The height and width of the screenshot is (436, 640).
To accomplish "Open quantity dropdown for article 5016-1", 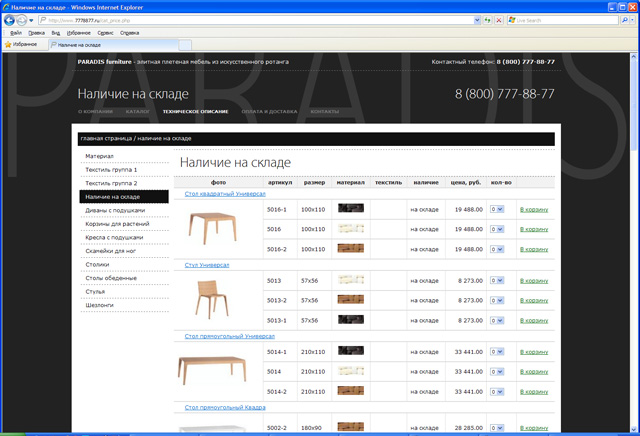I will [497, 209].
